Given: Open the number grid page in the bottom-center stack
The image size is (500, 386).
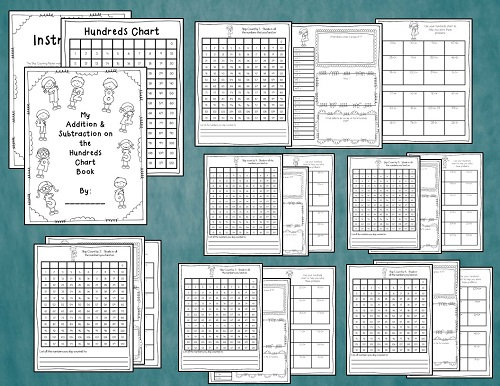Looking at the screenshot, I should pos(220,317).
